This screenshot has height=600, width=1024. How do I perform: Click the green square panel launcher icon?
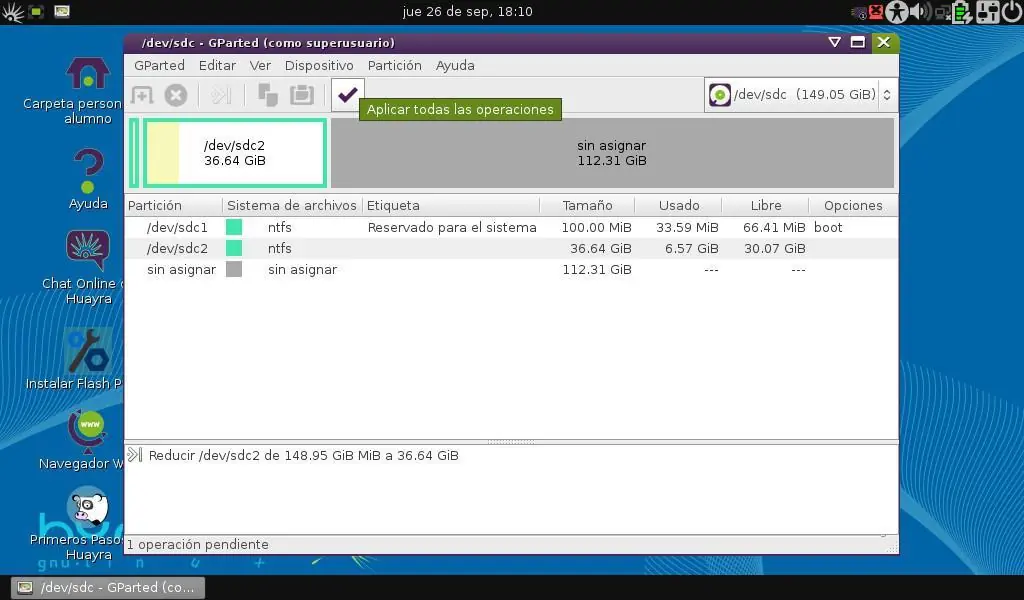pyautogui.click(x=37, y=12)
